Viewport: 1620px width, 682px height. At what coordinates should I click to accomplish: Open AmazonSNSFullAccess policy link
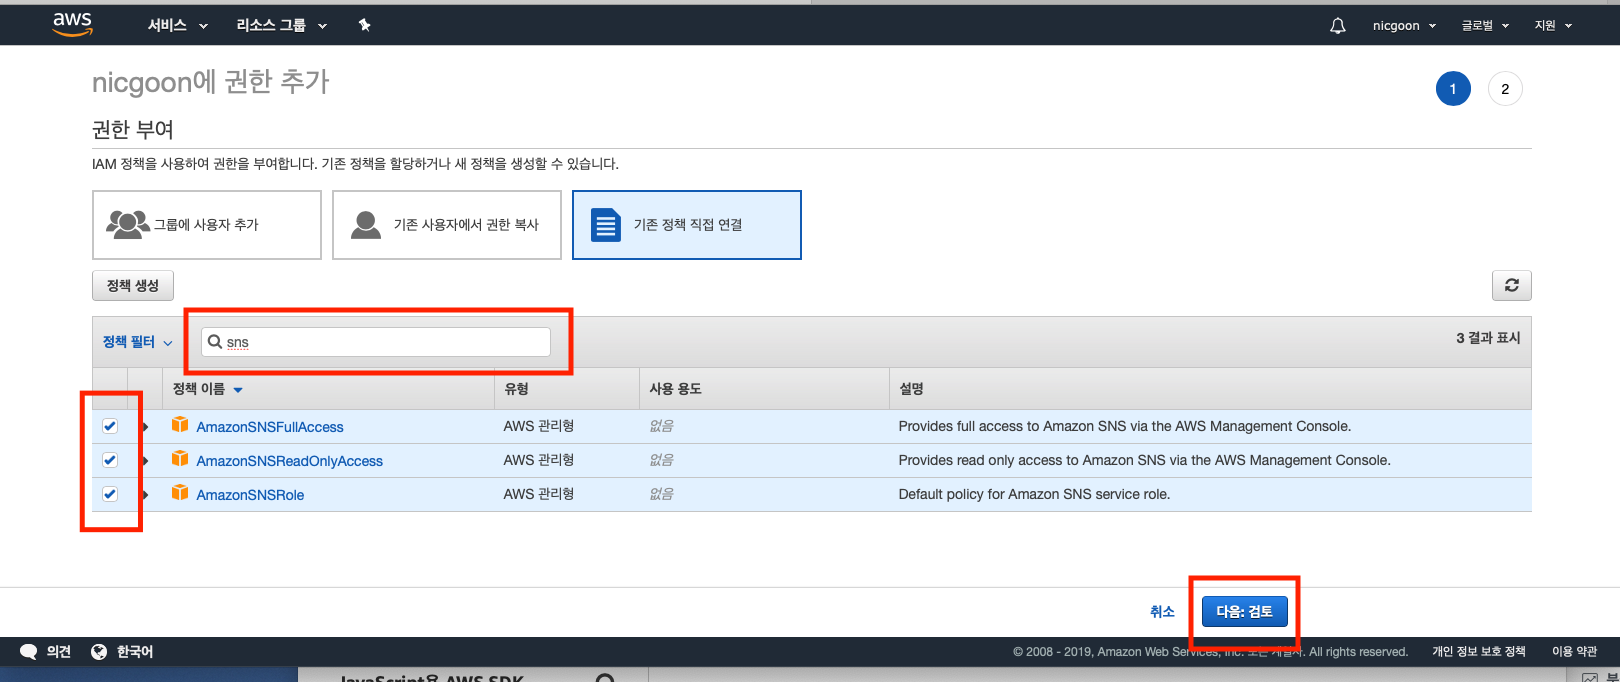tap(270, 427)
